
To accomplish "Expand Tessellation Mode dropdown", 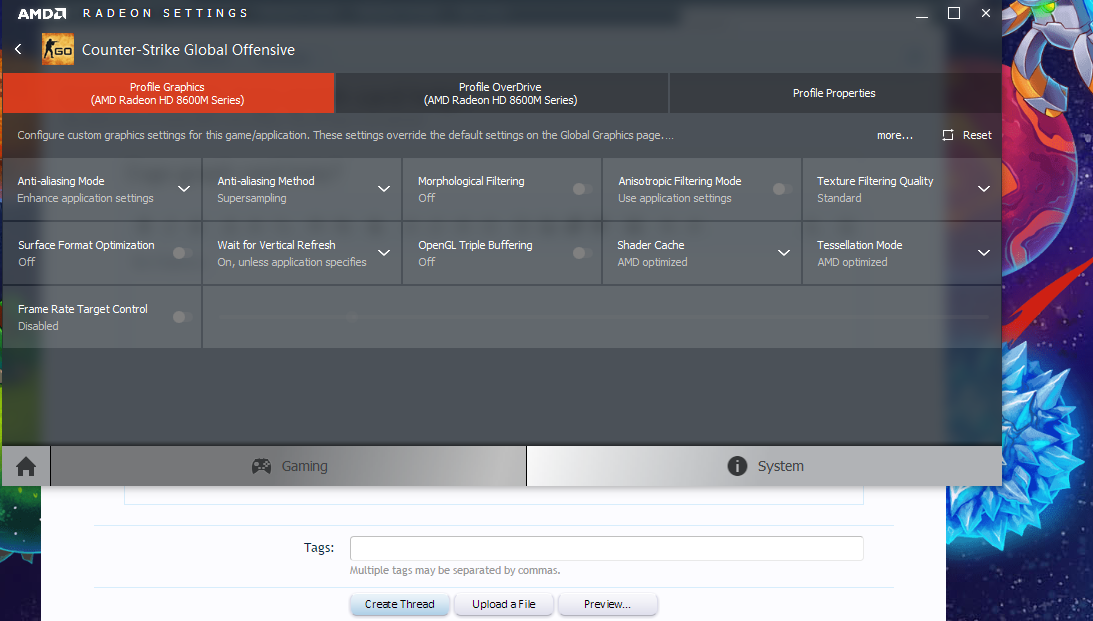I will (984, 253).
